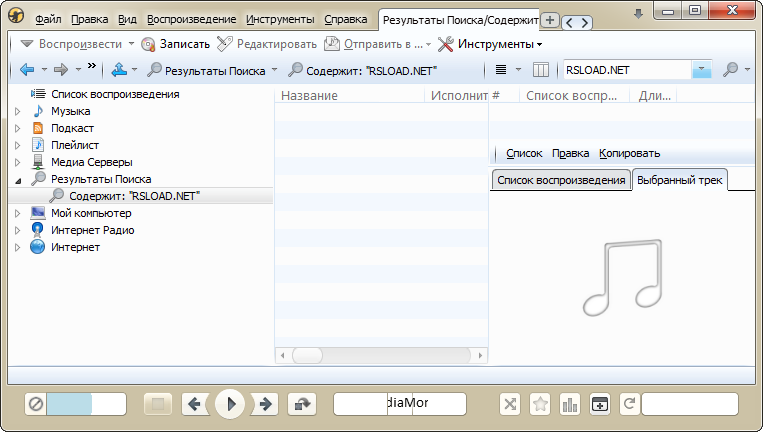
Task: Navigate back with blue left arrow
Action: [x=27, y=70]
